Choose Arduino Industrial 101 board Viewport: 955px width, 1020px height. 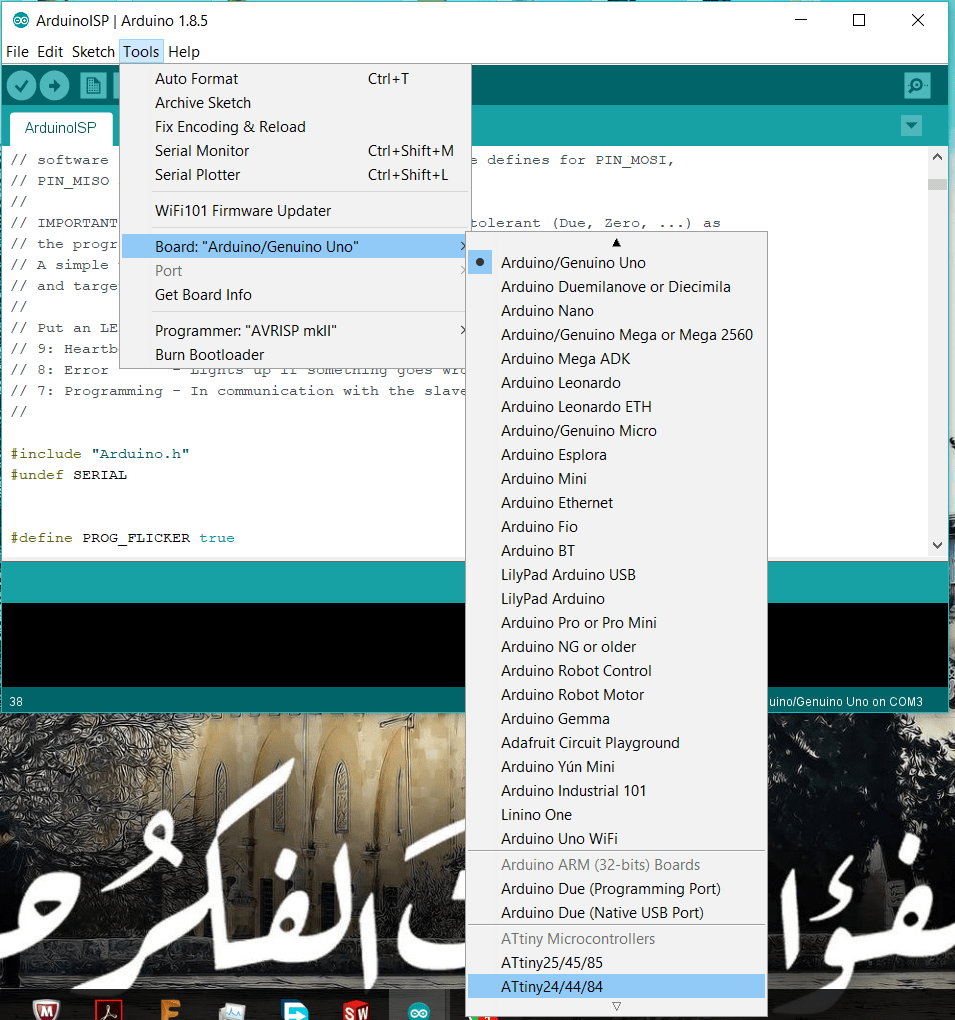pyautogui.click(x=616, y=791)
